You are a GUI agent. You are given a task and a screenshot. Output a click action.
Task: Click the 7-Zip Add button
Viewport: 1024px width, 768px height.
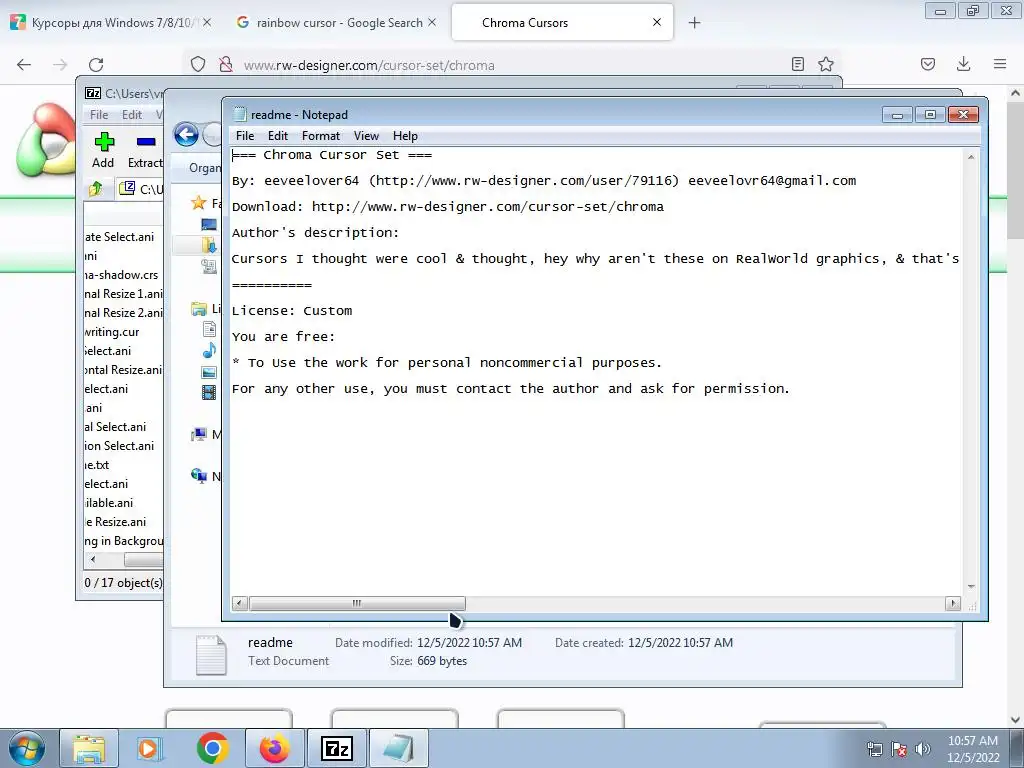[x=103, y=151]
